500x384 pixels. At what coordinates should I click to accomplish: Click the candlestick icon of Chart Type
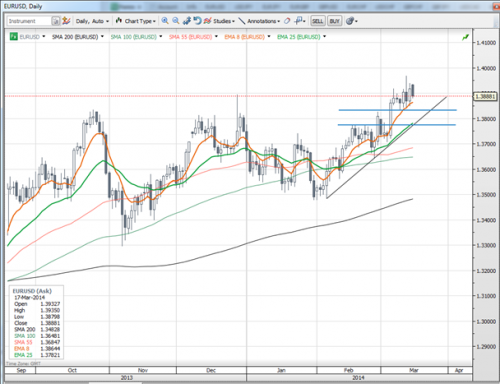(x=118, y=21)
